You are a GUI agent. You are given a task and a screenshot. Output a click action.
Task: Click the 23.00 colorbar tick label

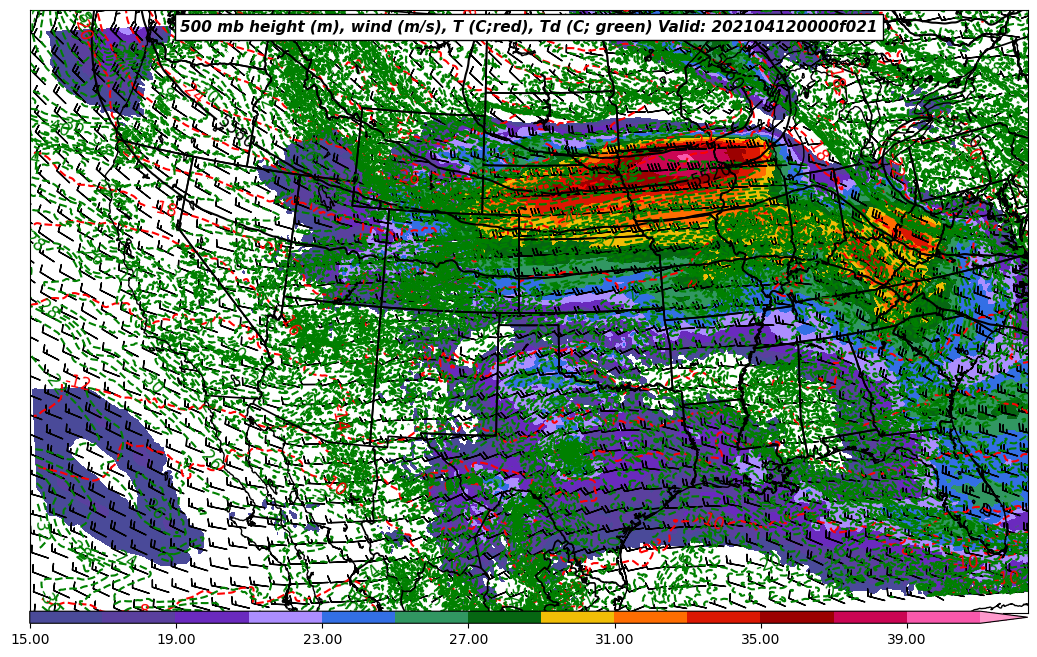coord(322,639)
